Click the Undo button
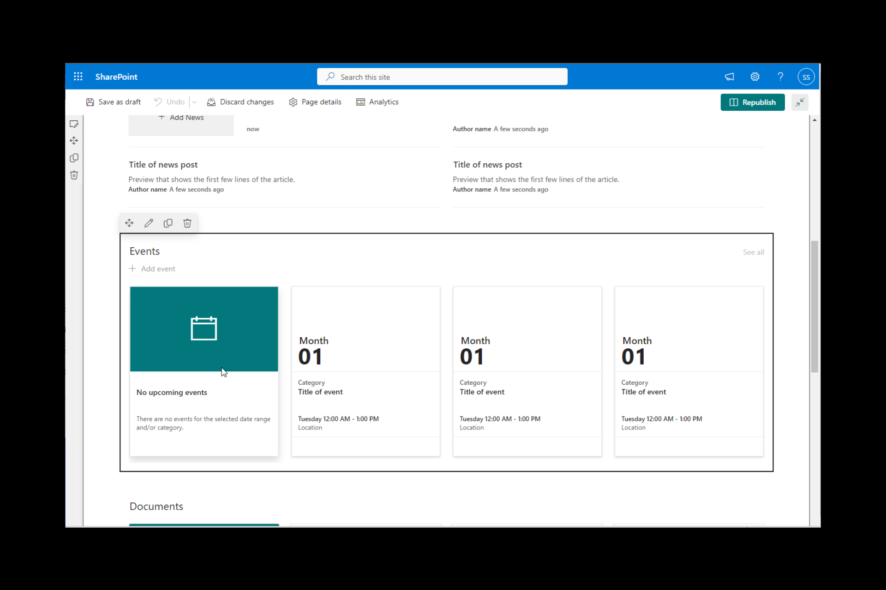886x590 pixels. [170, 102]
